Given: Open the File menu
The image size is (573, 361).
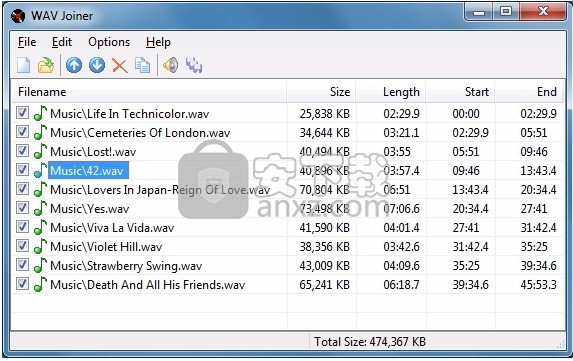Looking at the screenshot, I should pyautogui.click(x=27, y=42).
